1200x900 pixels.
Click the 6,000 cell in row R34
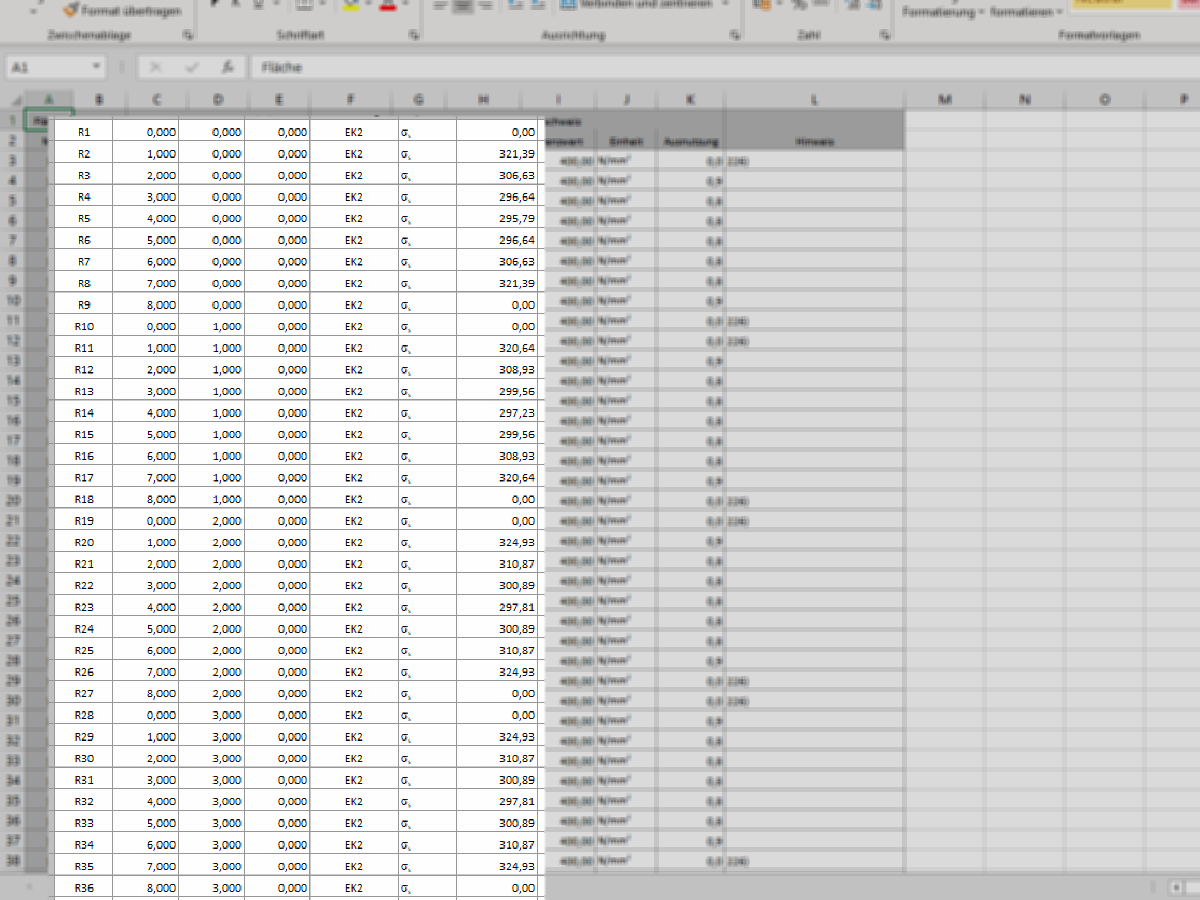click(x=146, y=845)
